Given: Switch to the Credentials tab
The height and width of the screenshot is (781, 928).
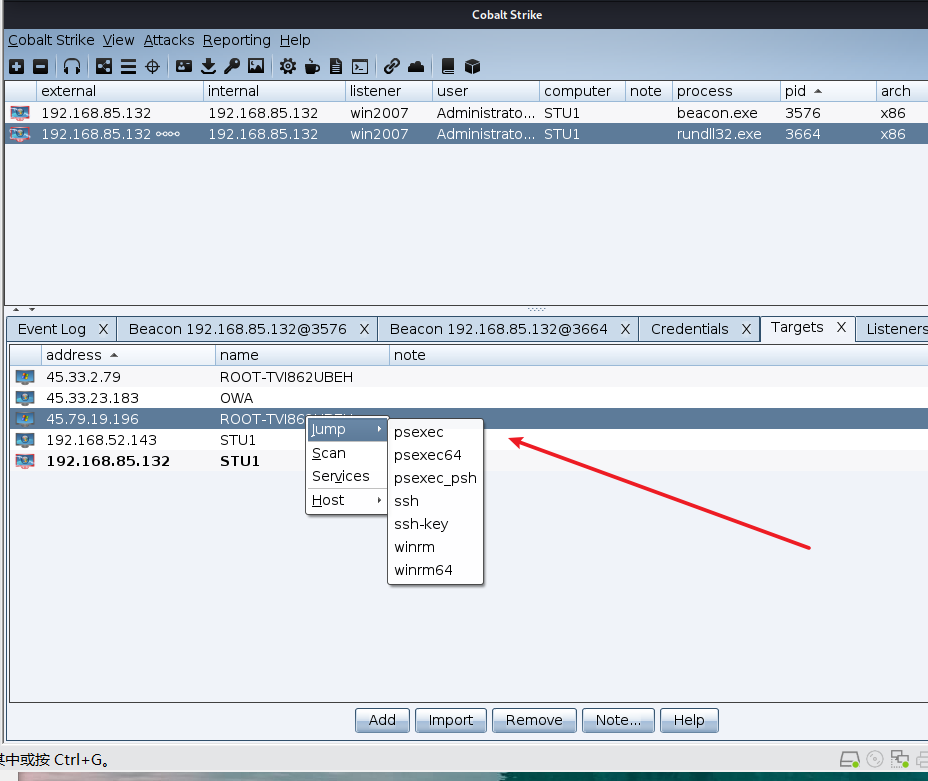Looking at the screenshot, I should pos(689,330).
